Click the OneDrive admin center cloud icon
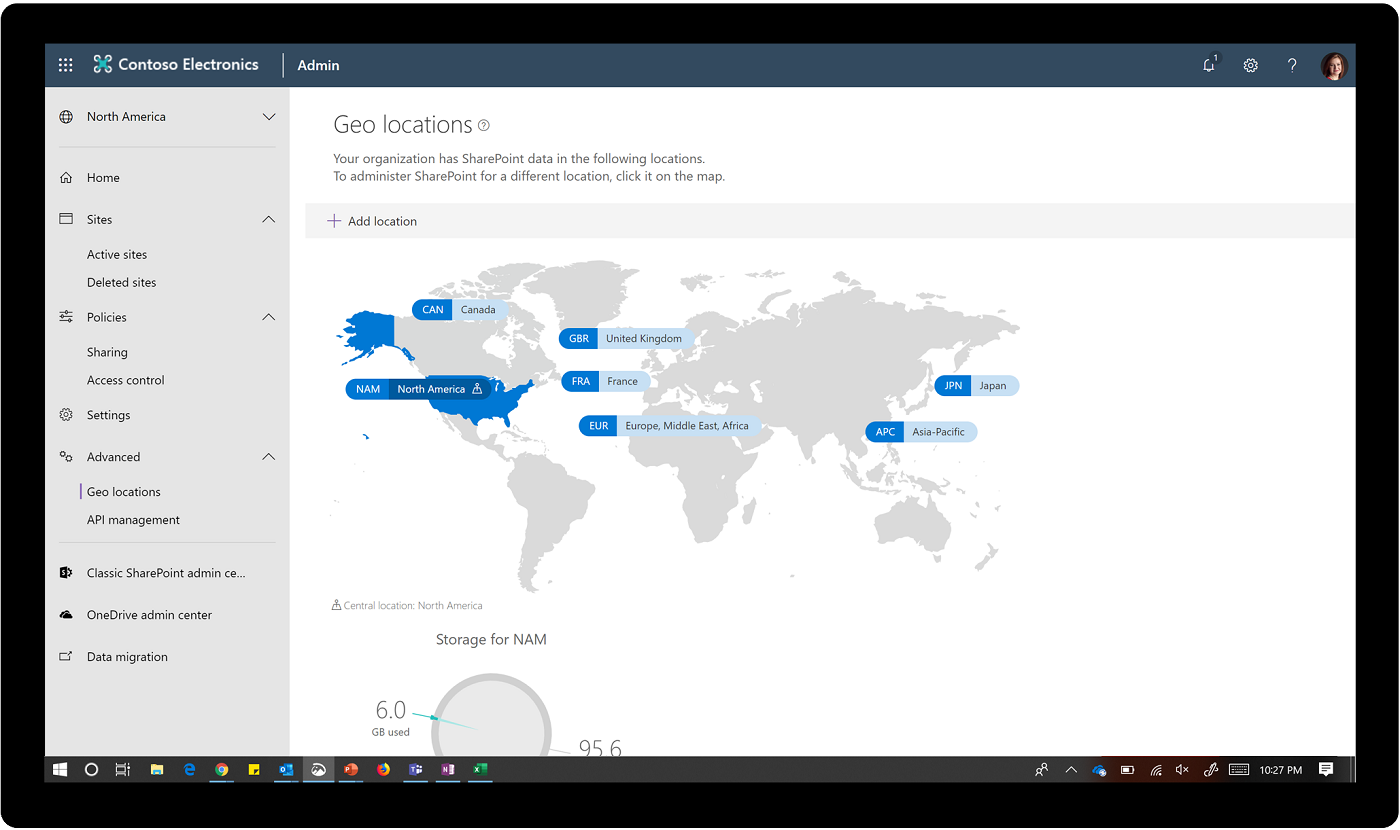 pos(65,614)
